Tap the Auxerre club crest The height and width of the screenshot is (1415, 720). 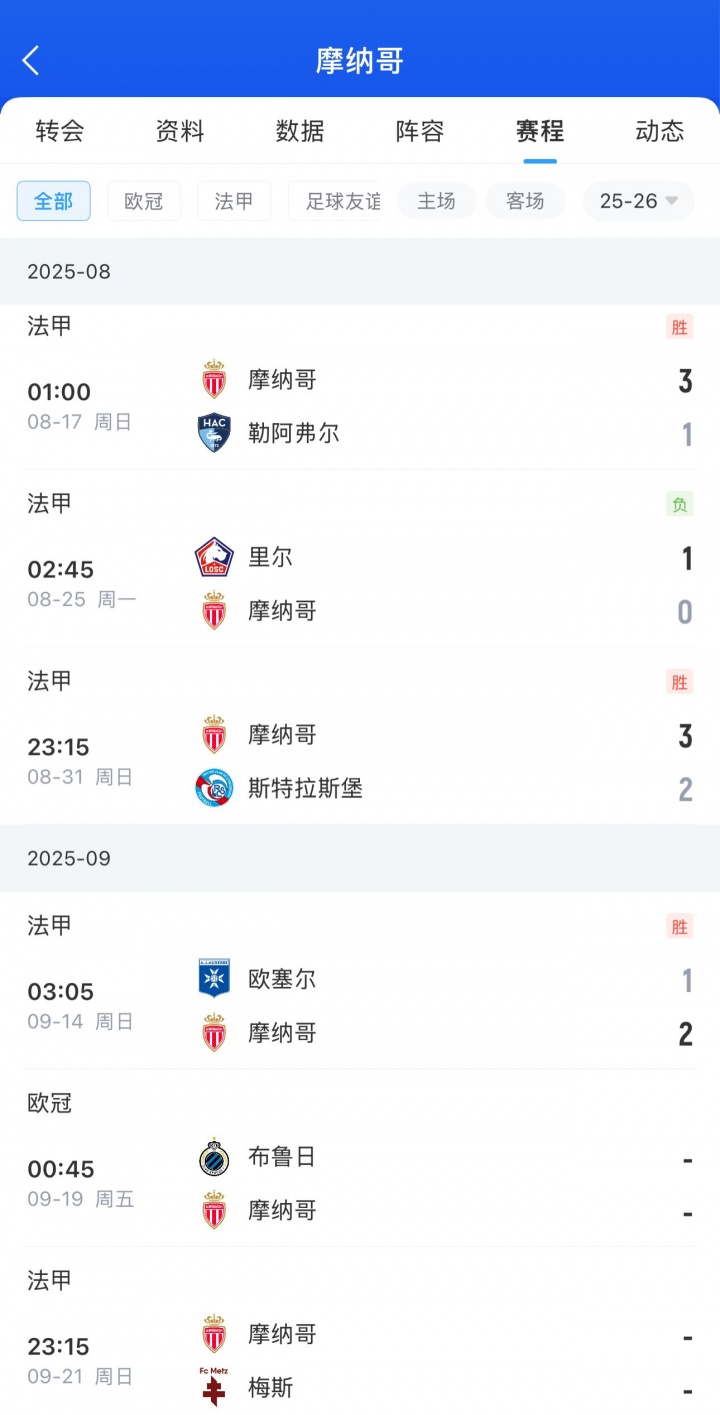coord(214,979)
